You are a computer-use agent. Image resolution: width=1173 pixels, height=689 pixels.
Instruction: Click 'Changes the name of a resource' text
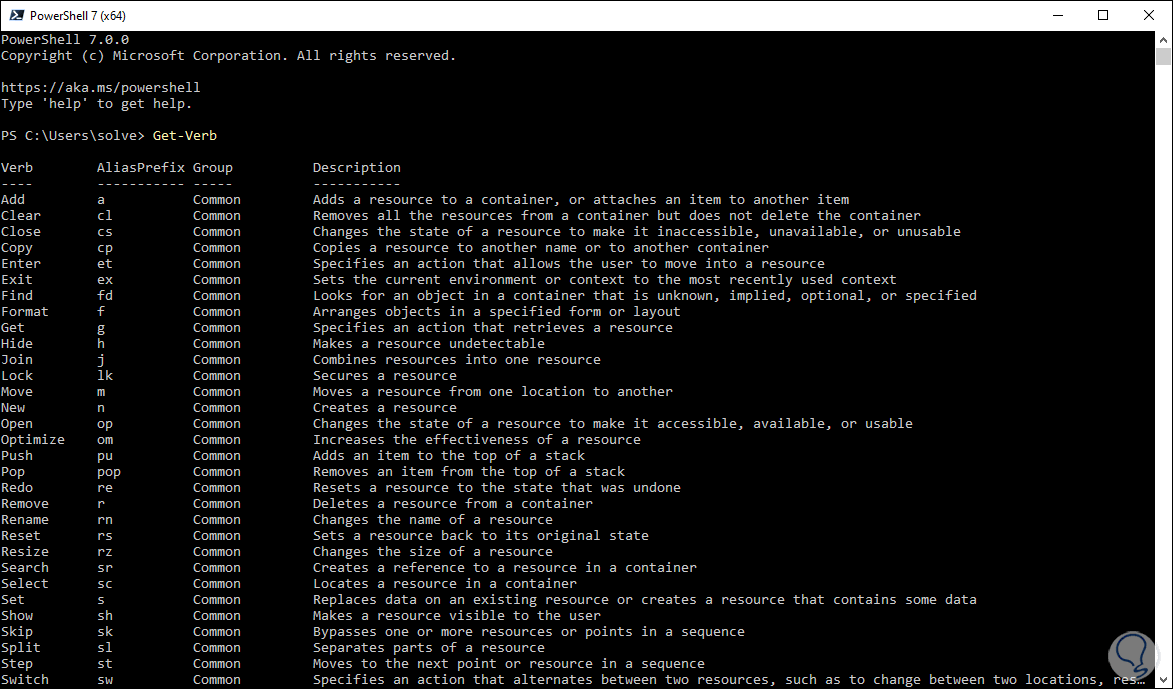(432, 520)
